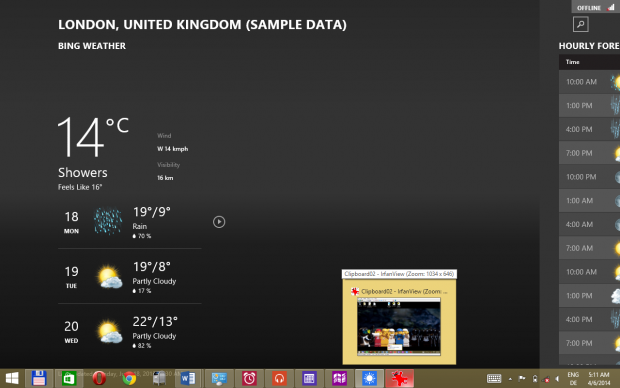Screen dimensions: 620x388
Task: Switch to the IrfanView taskbar icon
Action: coord(399,379)
